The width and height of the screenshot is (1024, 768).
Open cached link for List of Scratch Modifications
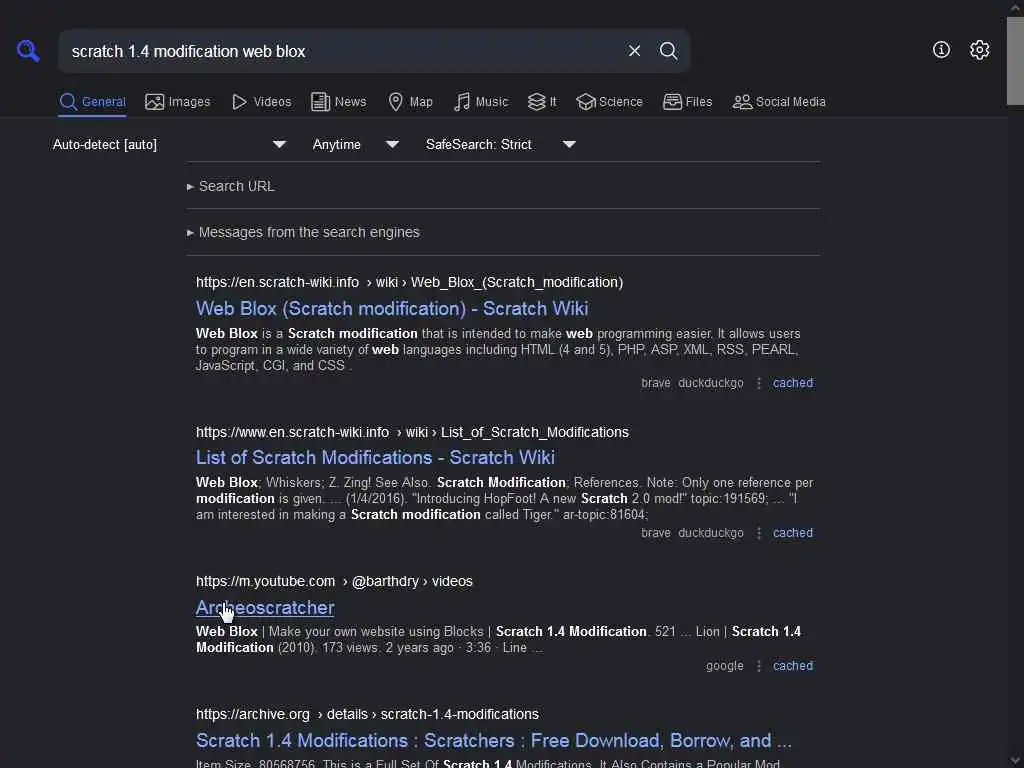click(x=793, y=533)
